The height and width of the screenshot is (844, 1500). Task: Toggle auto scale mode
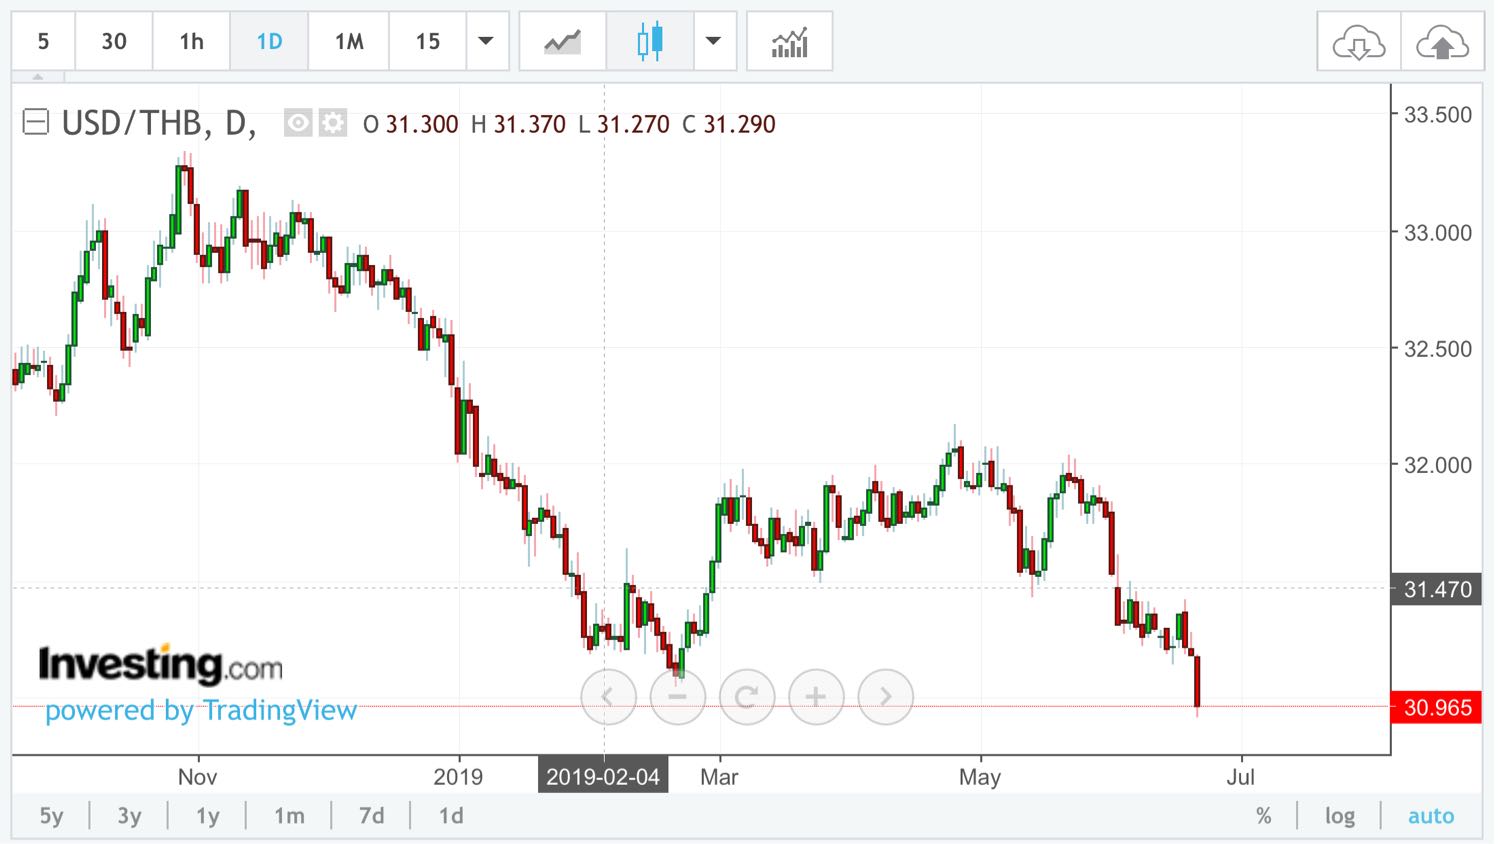(1431, 816)
